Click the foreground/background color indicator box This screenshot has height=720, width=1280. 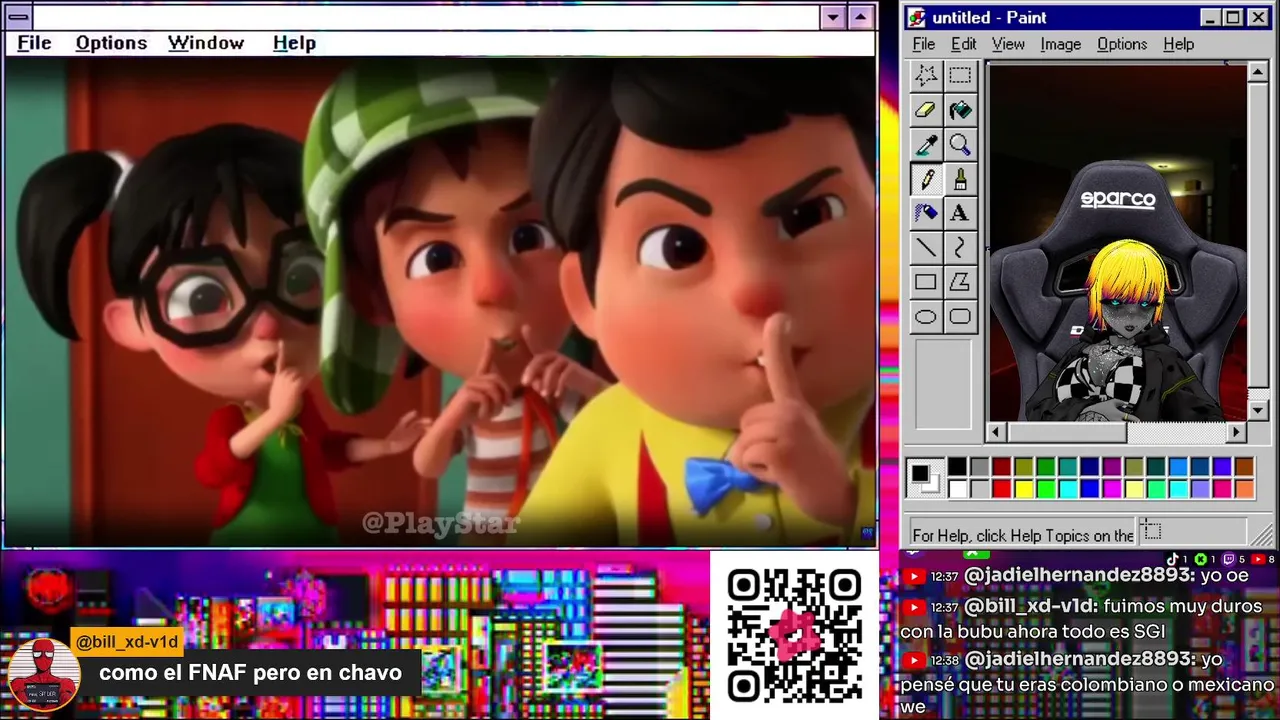coord(925,478)
